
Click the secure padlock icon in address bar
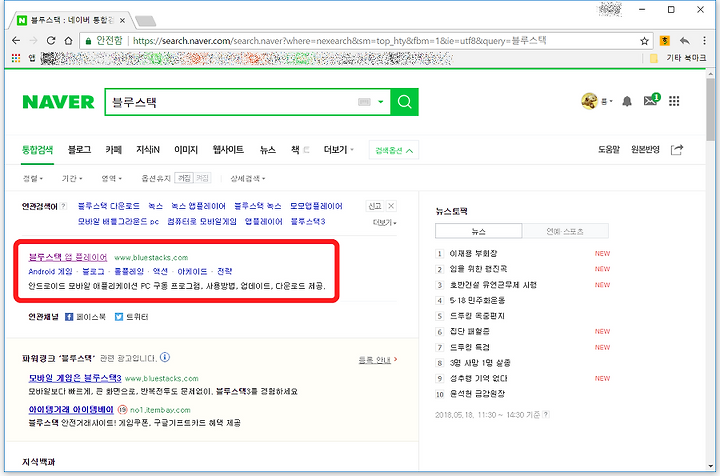88,41
